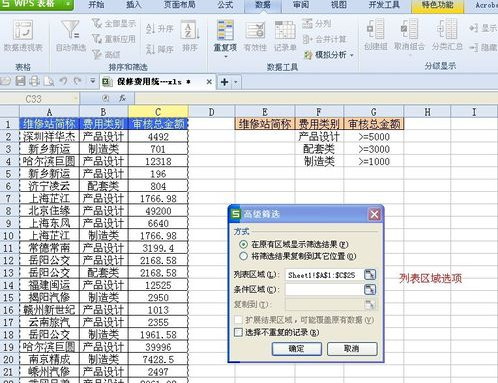Open the 审阅 ribbon tab
This screenshot has width=498, height=383.
[301, 5]
